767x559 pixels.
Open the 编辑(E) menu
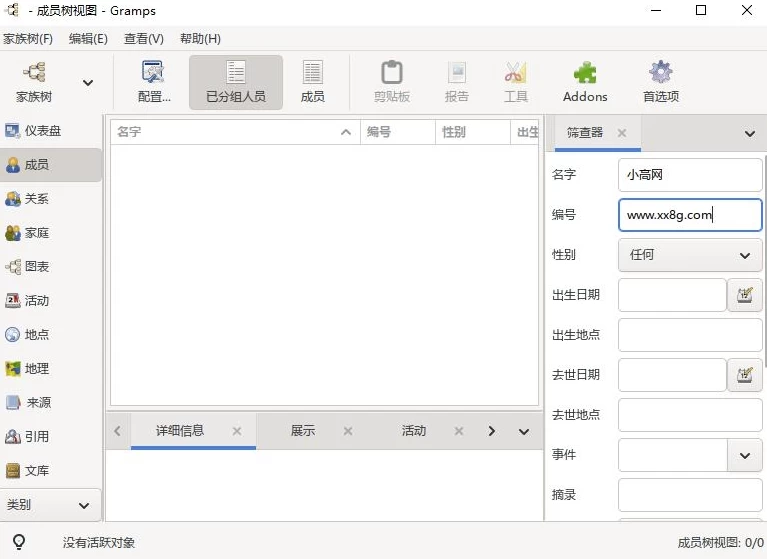(x=88, y=39)
